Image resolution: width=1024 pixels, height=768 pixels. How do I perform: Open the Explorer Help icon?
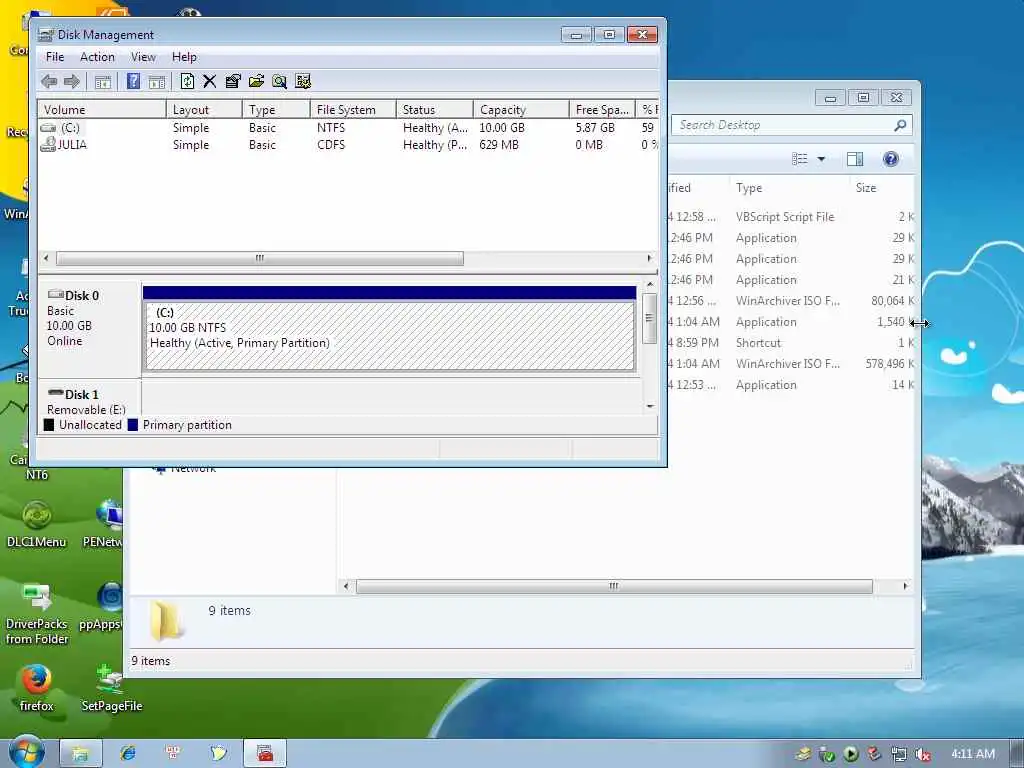point(891,159)
